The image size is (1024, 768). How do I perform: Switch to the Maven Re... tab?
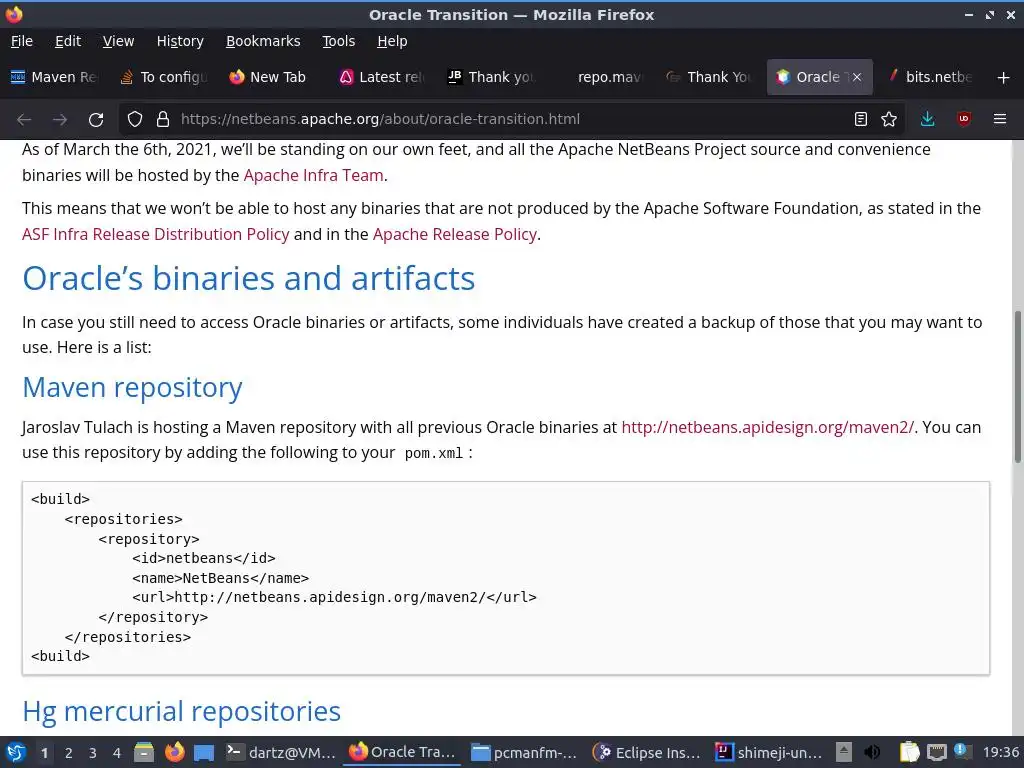tap(55, 77)
